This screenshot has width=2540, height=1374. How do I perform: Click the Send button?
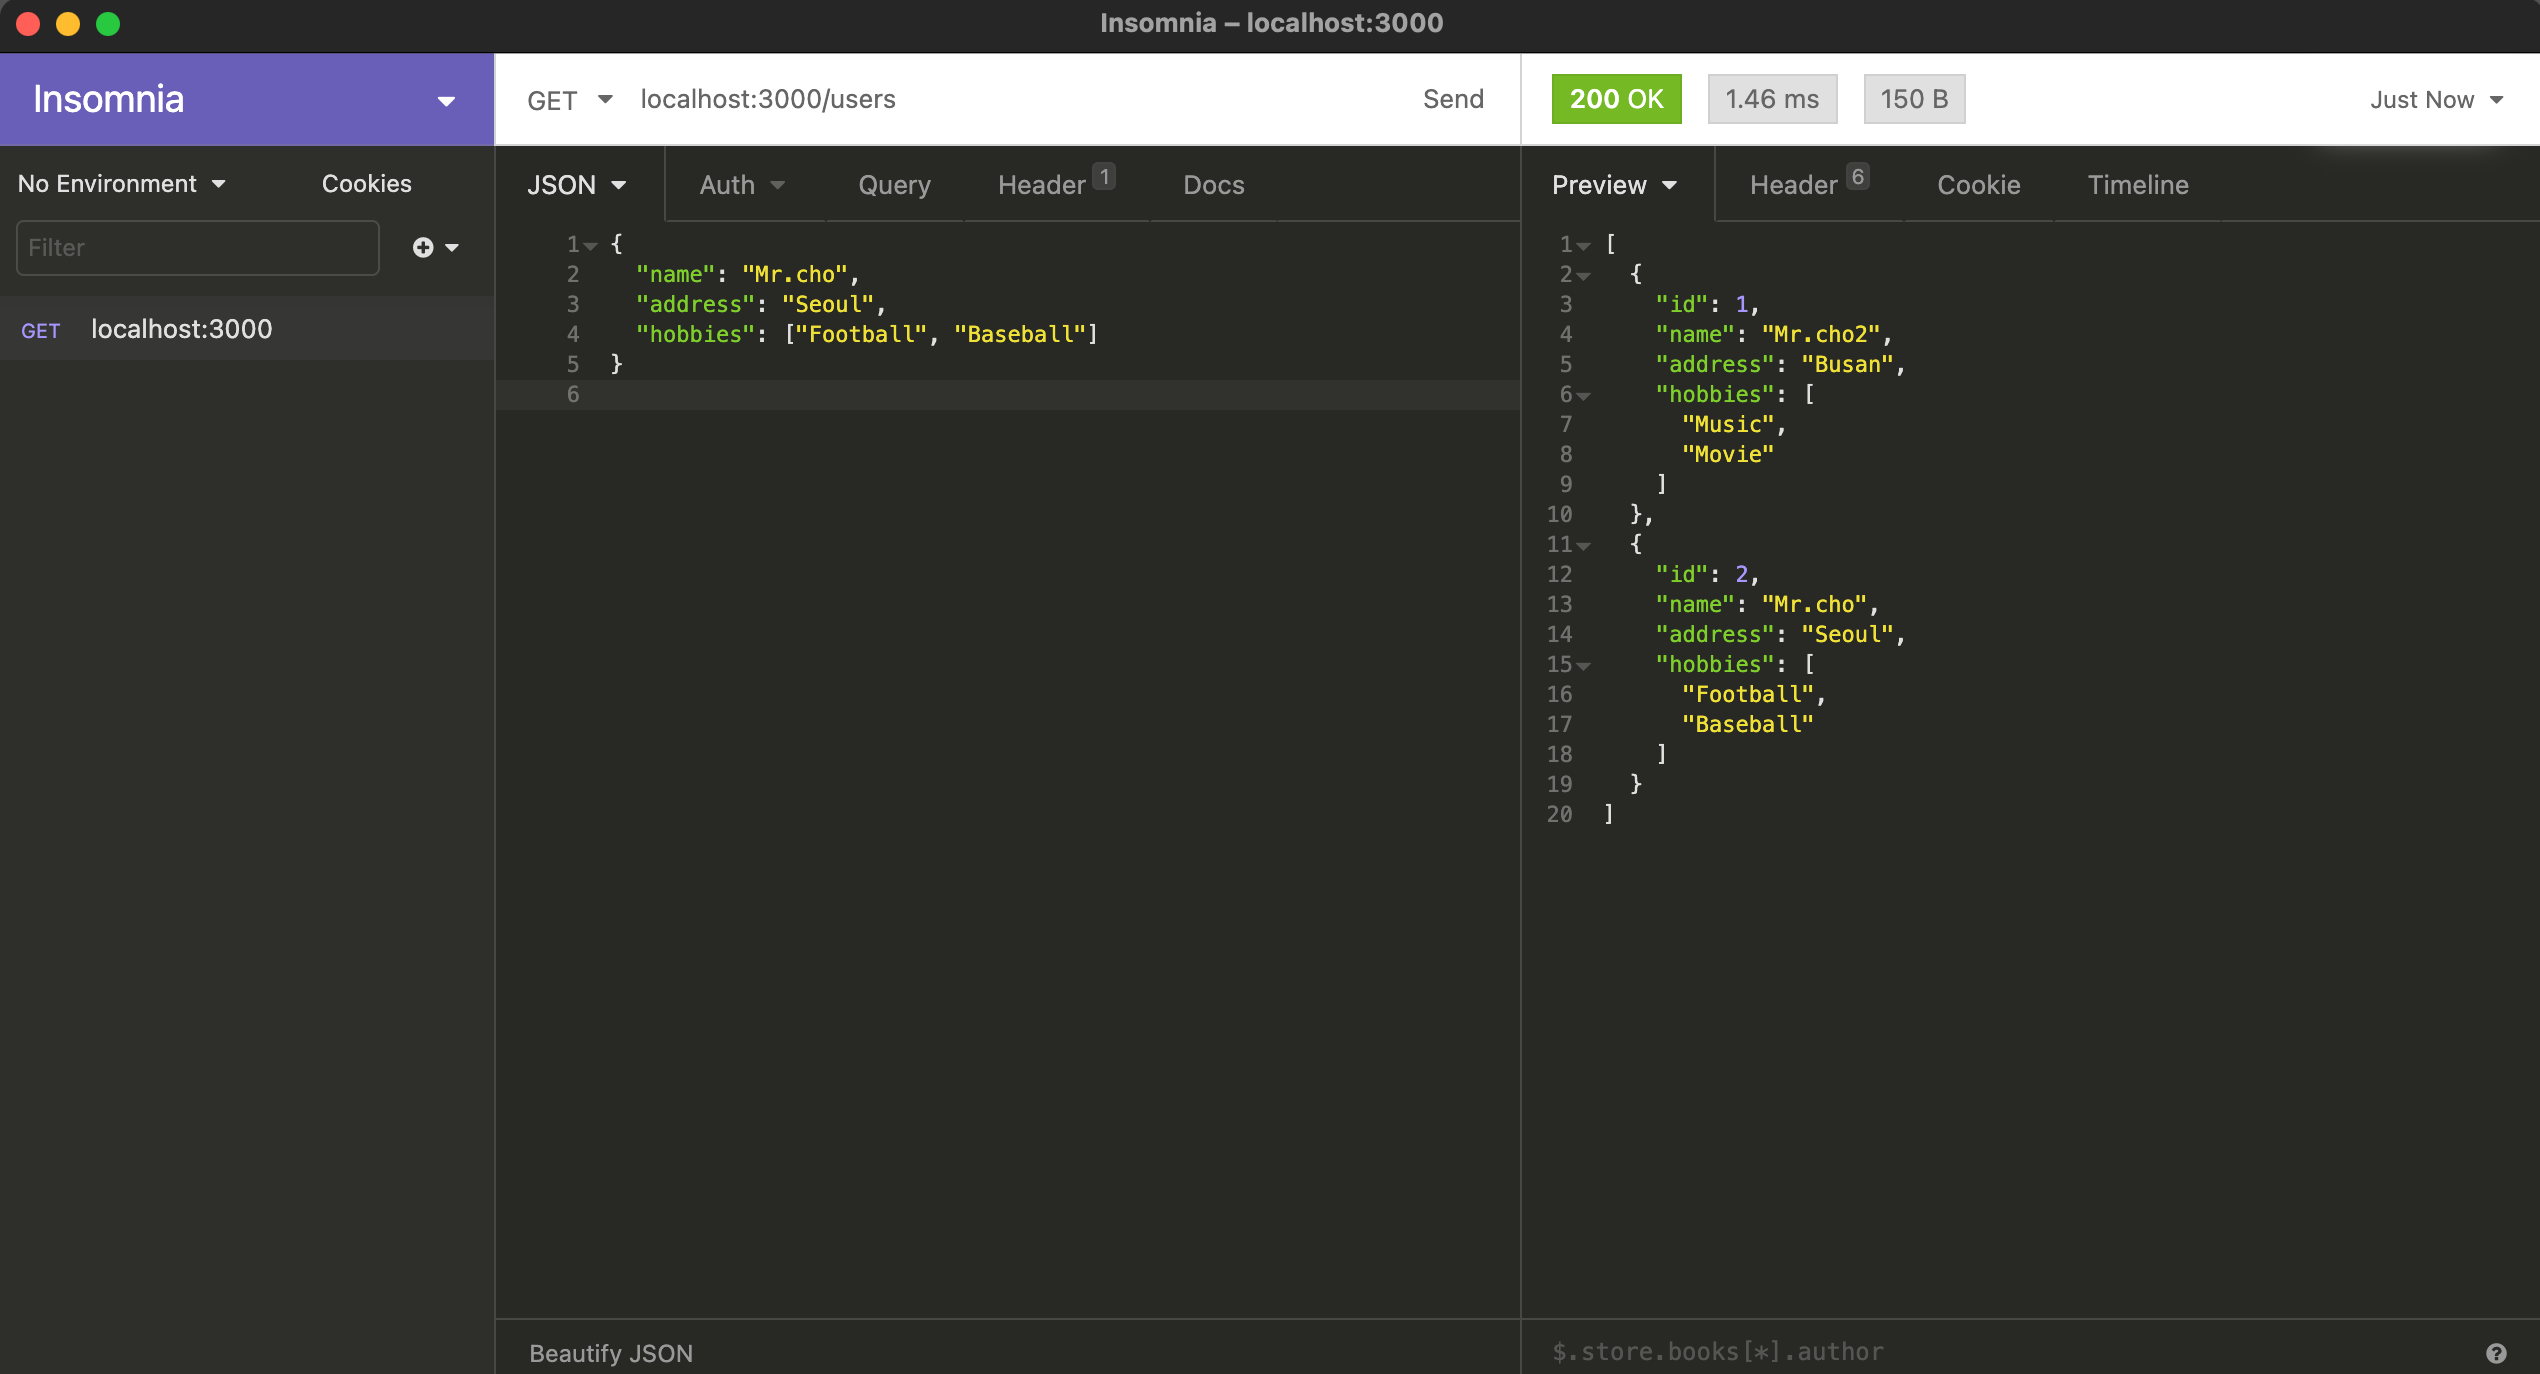pyautogui.click(x=1452, y=99)
